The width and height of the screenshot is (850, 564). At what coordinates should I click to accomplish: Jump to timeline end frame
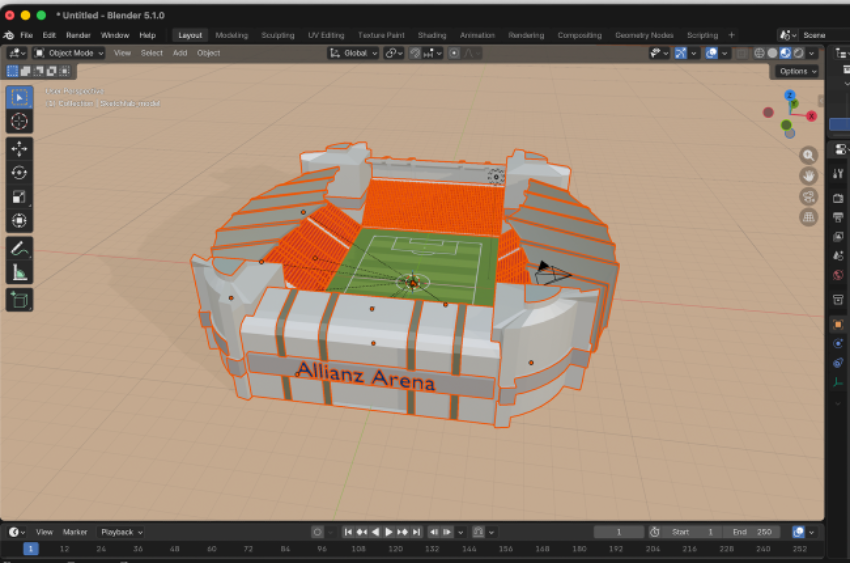tap(416, 532)
